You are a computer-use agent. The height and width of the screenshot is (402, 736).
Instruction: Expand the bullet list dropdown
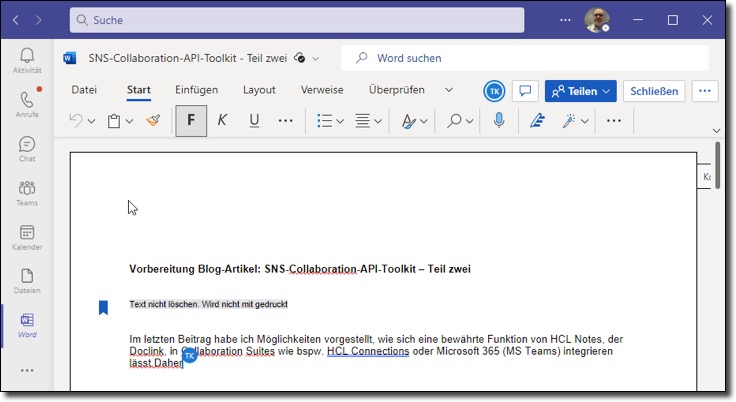pyautogui.click(x=340, y=121)
